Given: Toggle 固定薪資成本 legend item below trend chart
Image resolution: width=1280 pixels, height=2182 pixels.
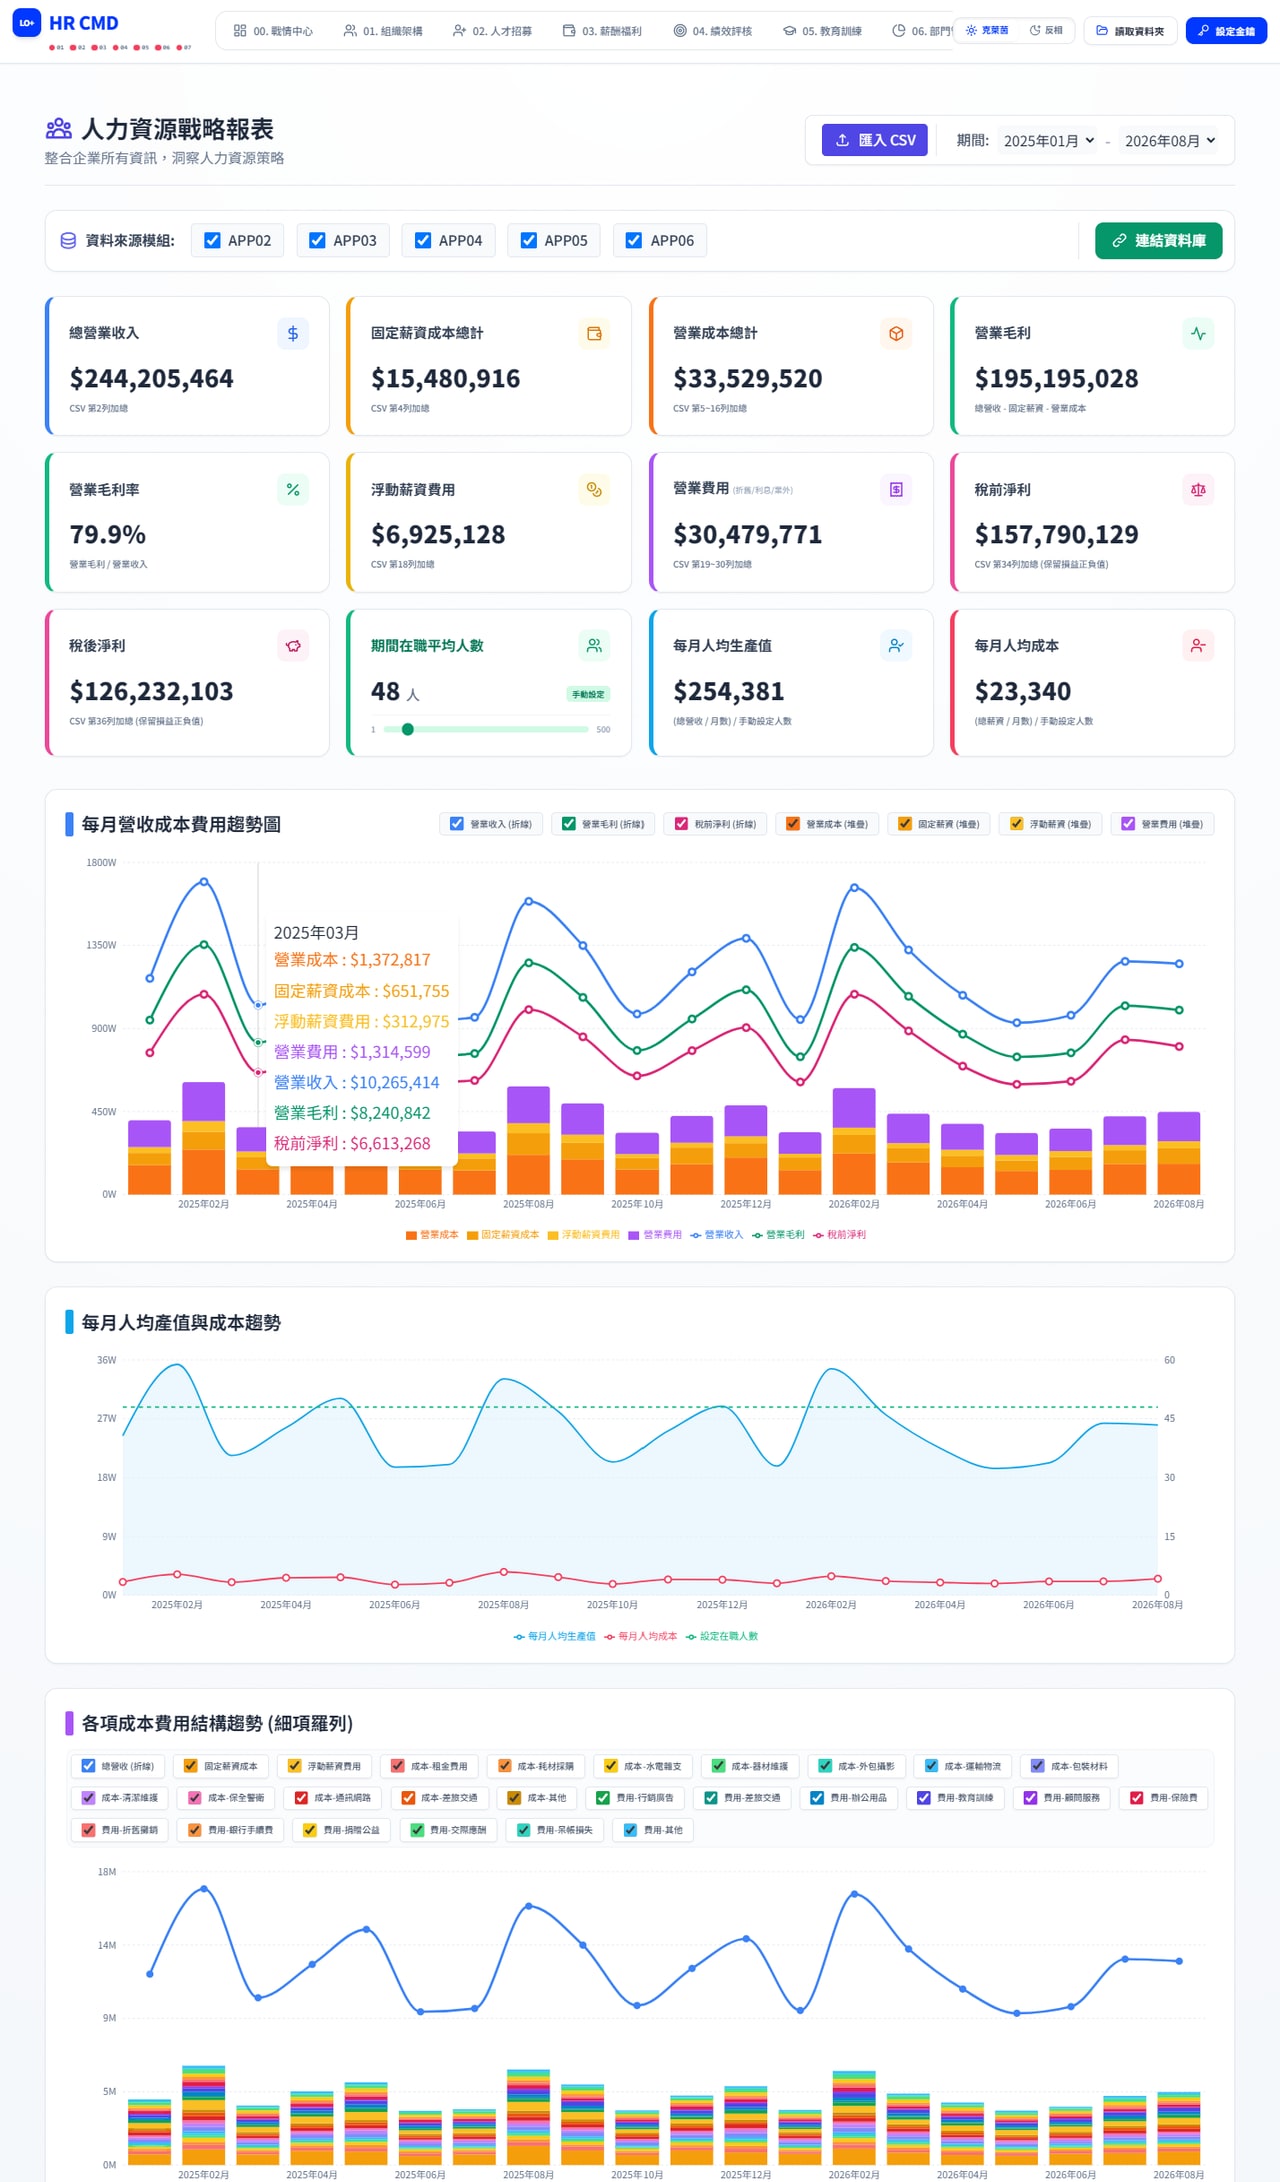Looking at the screenshot, I should [503, 1235].
